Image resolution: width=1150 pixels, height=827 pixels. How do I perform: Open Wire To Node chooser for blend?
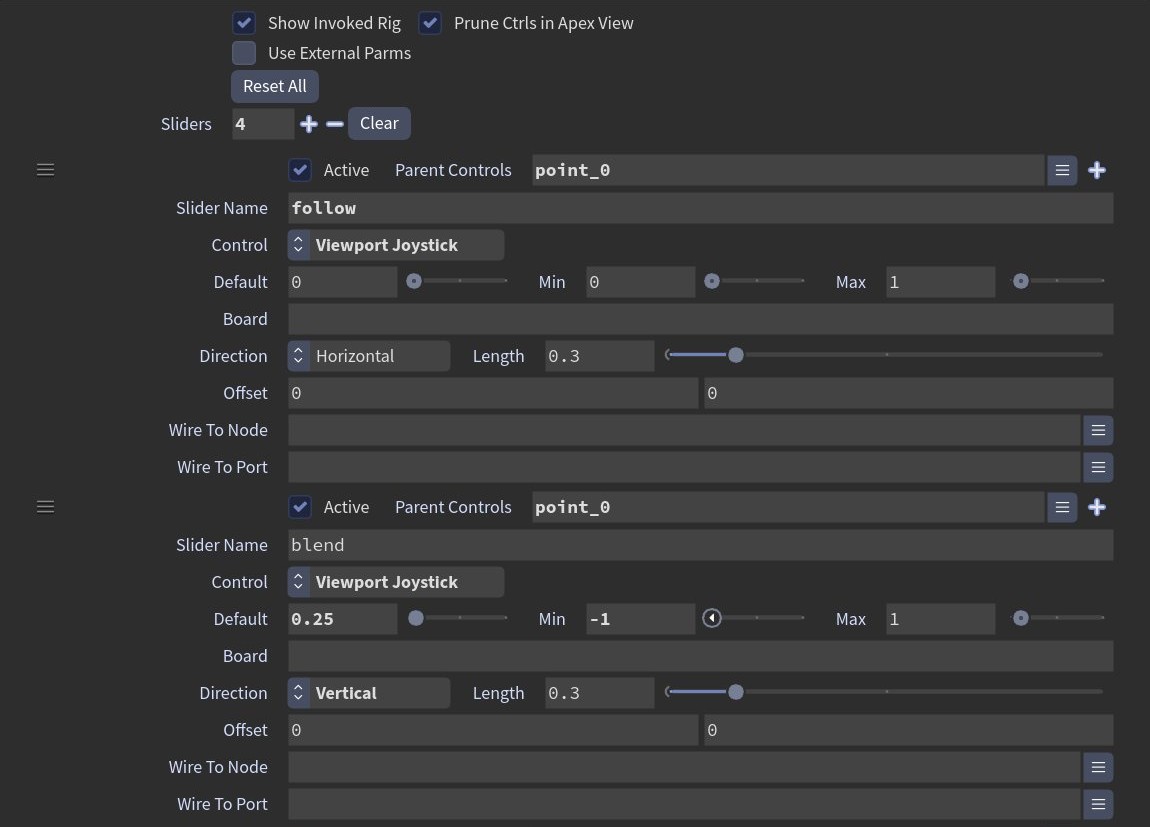click(x=1098, y=767)
